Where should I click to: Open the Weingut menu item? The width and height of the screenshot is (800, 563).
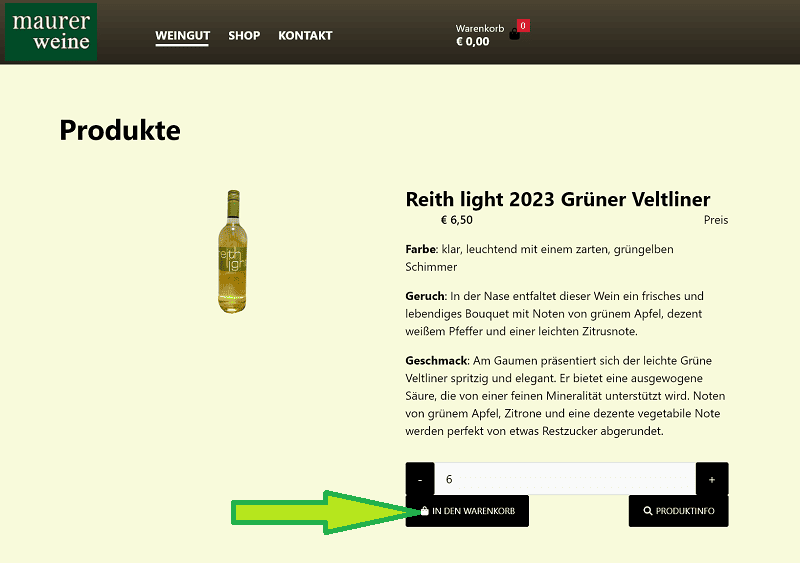click(182, 36)
